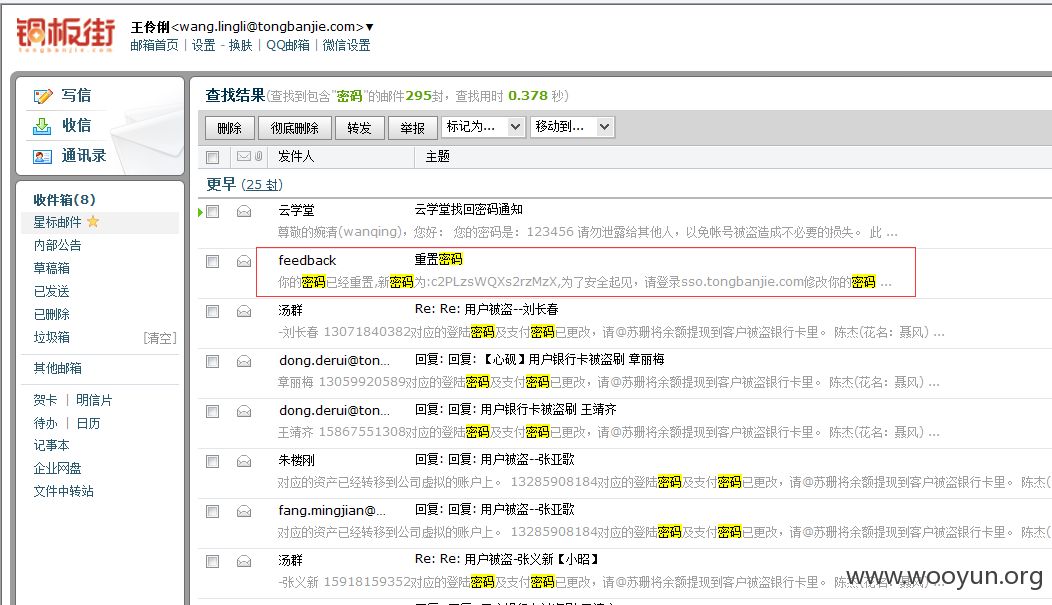Click 清空 to empty the trash

click(160, 338)
